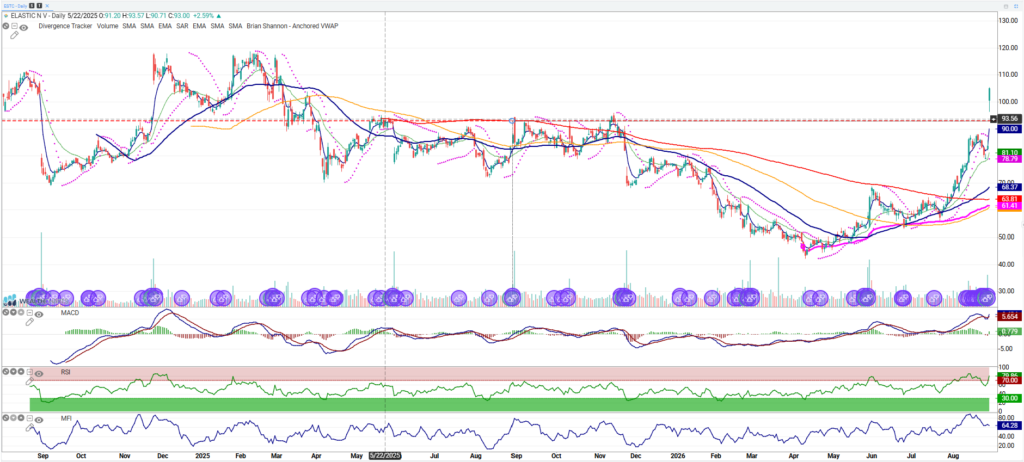The height and width of the screenshot is (462, 1024).
Task: Move the MACD pane up
Action: tap(21, 312)
